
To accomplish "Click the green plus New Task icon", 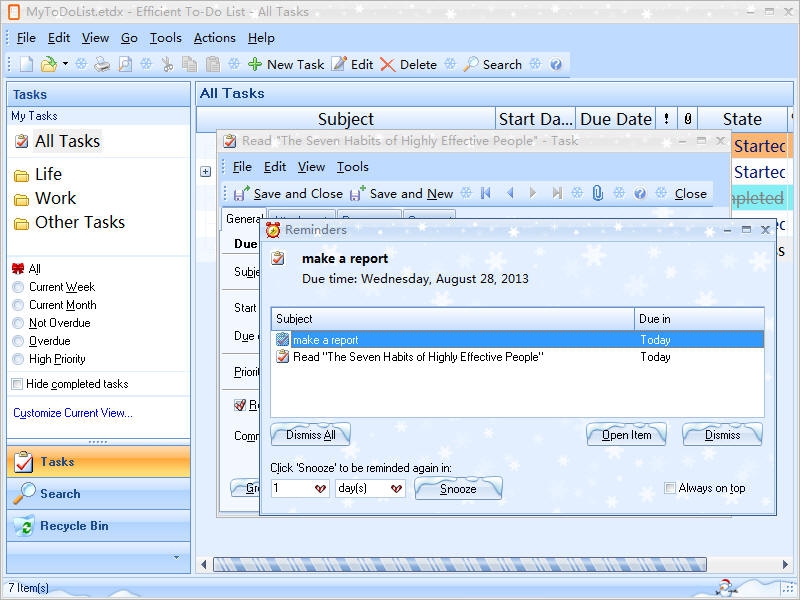I will point(255,64).
